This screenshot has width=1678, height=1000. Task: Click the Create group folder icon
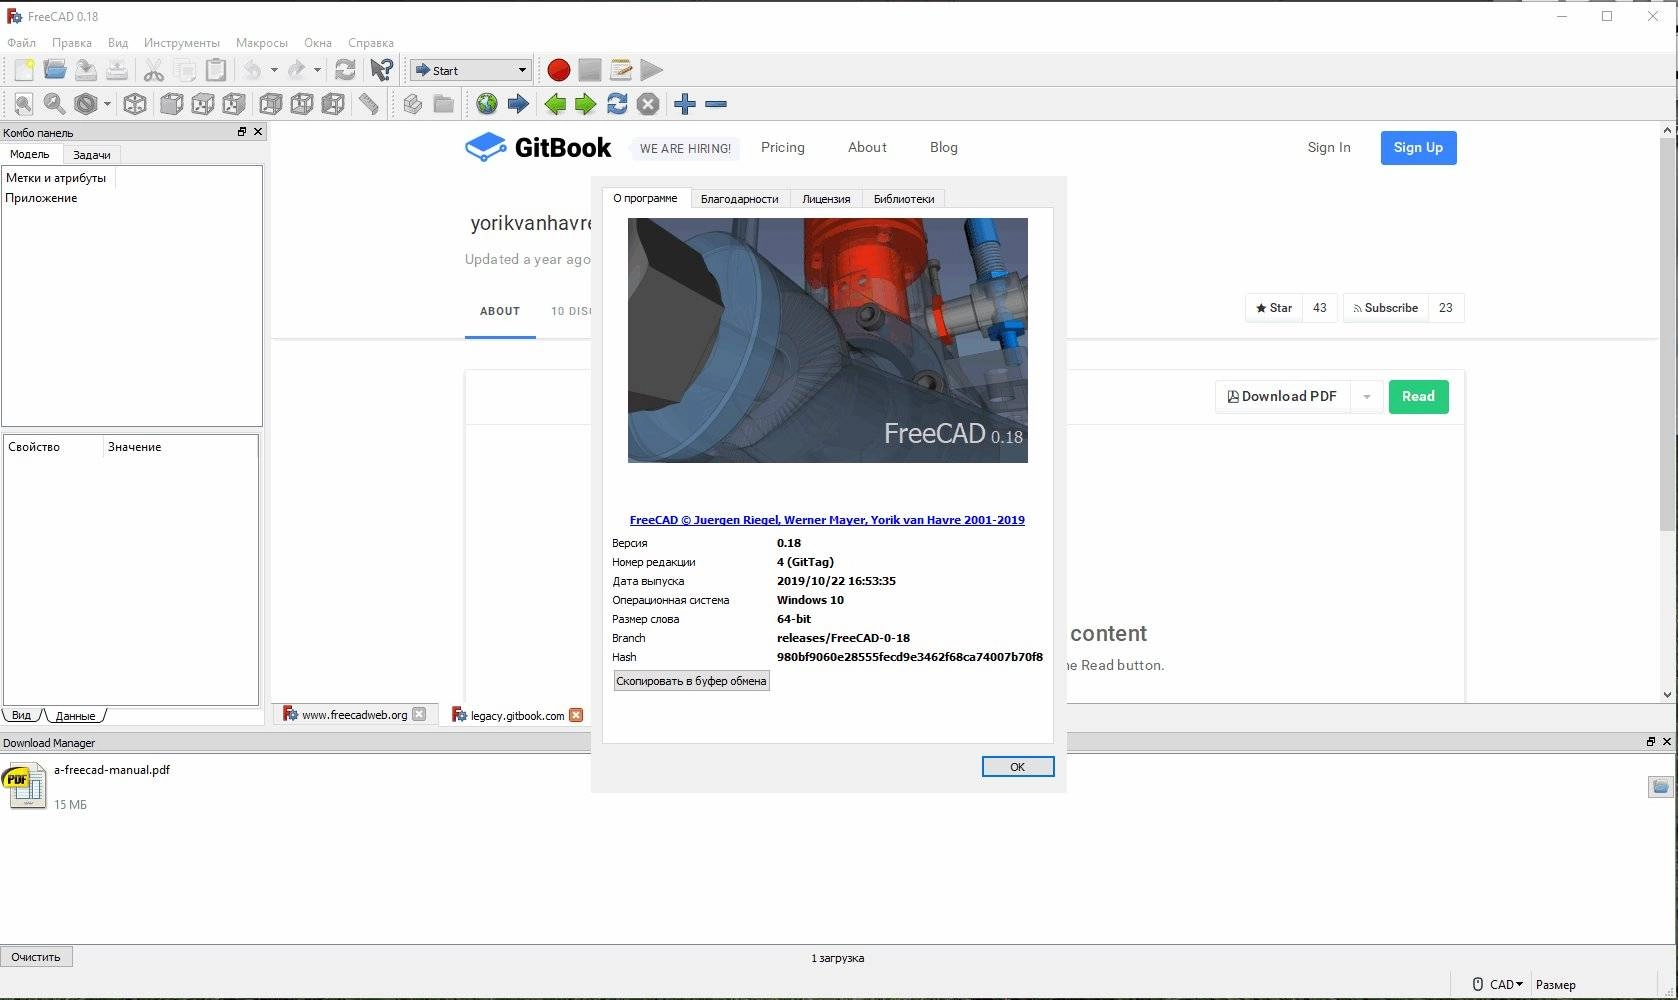[443, 104]
